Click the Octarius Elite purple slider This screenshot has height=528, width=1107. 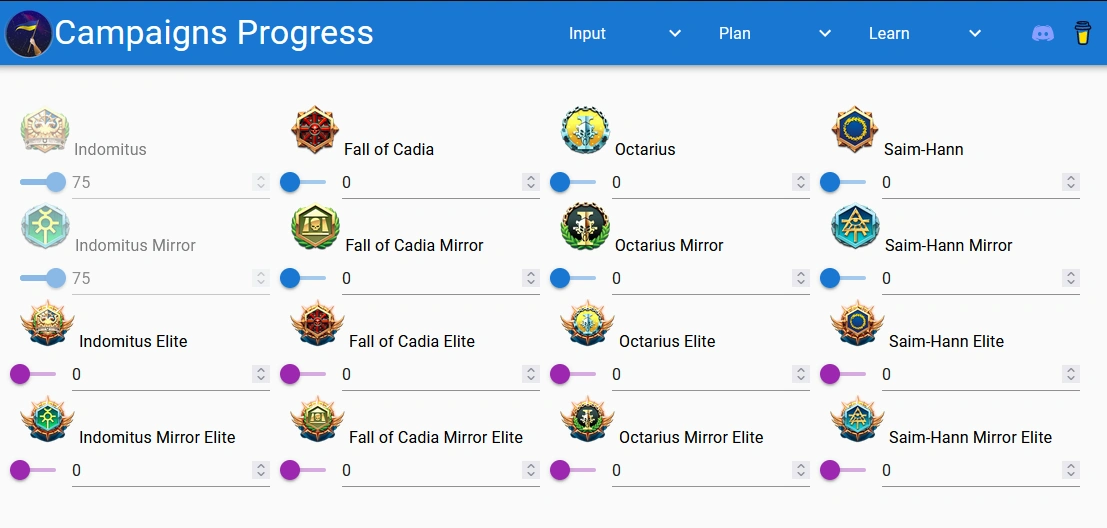coord(573,374)
